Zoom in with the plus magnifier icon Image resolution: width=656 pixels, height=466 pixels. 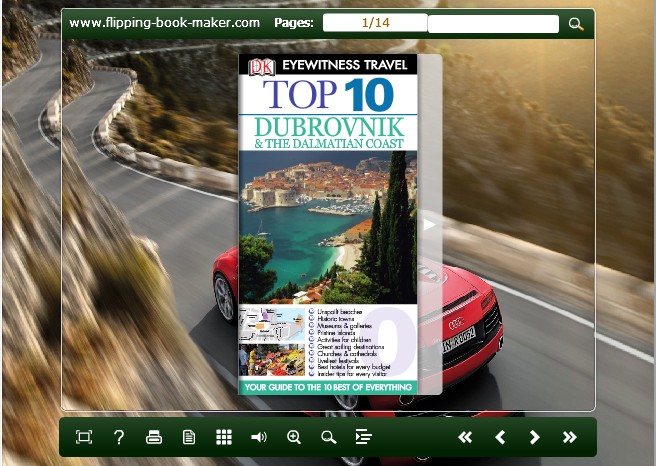point(294,437)
